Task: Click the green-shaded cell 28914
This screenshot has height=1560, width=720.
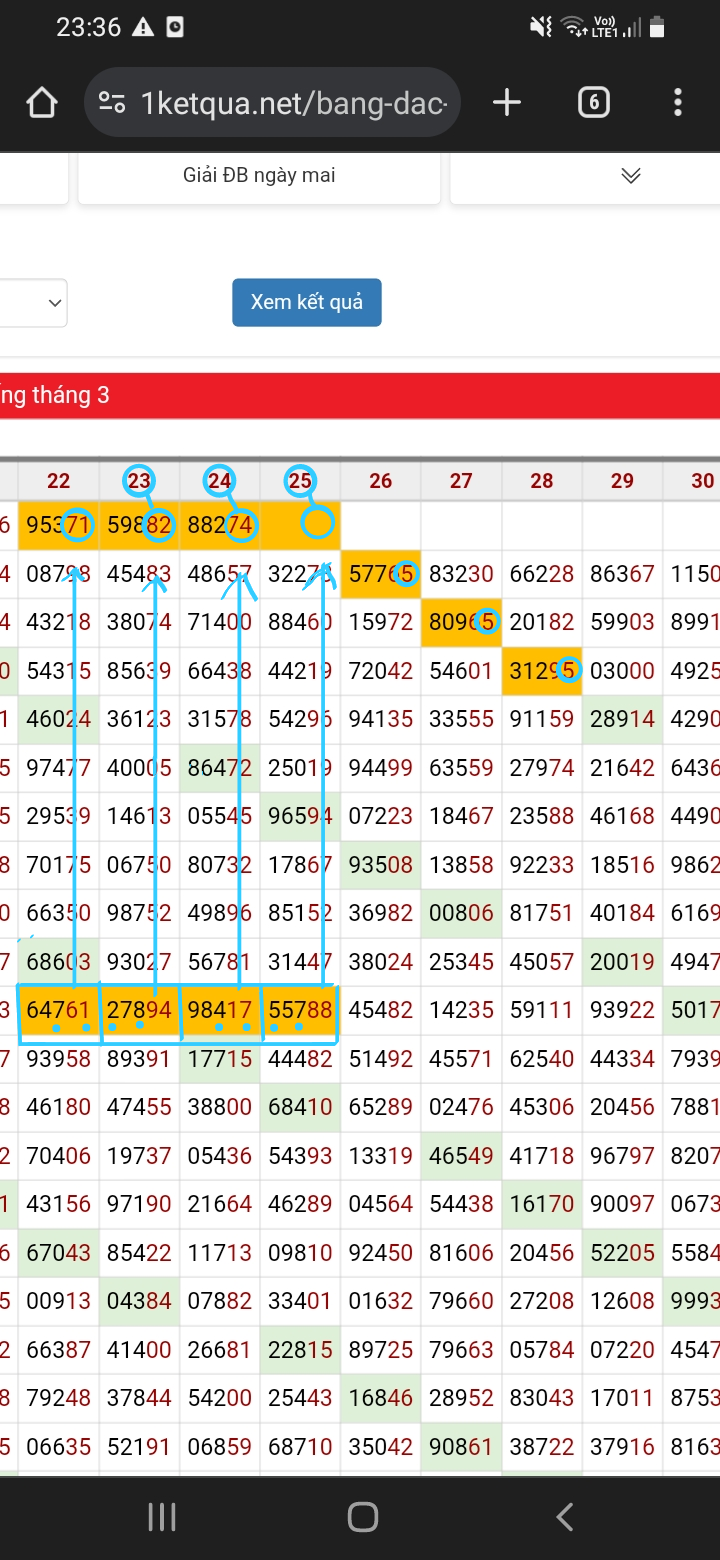Action: pyautogui.click(x=622, y=718)
